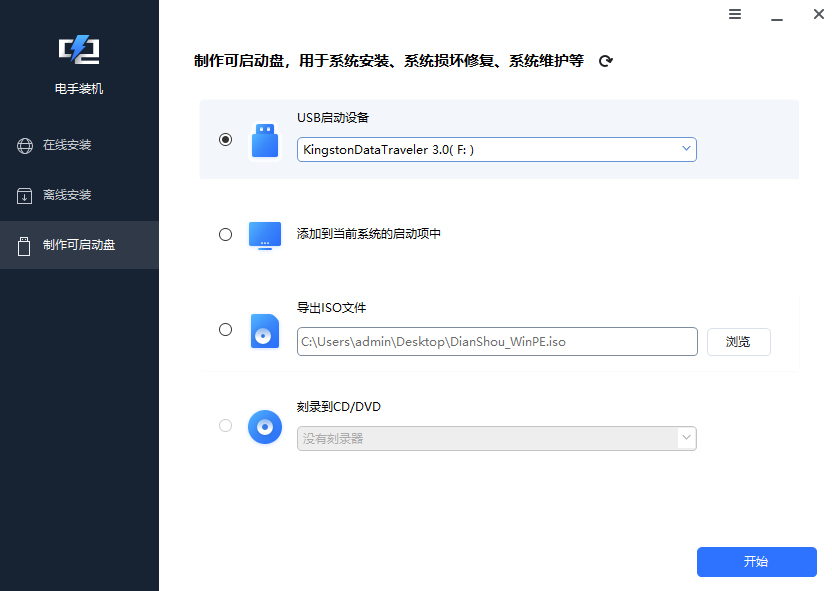
Task: Select the 刻录到CD/DVD radio button
Action: tap(225, 425)
